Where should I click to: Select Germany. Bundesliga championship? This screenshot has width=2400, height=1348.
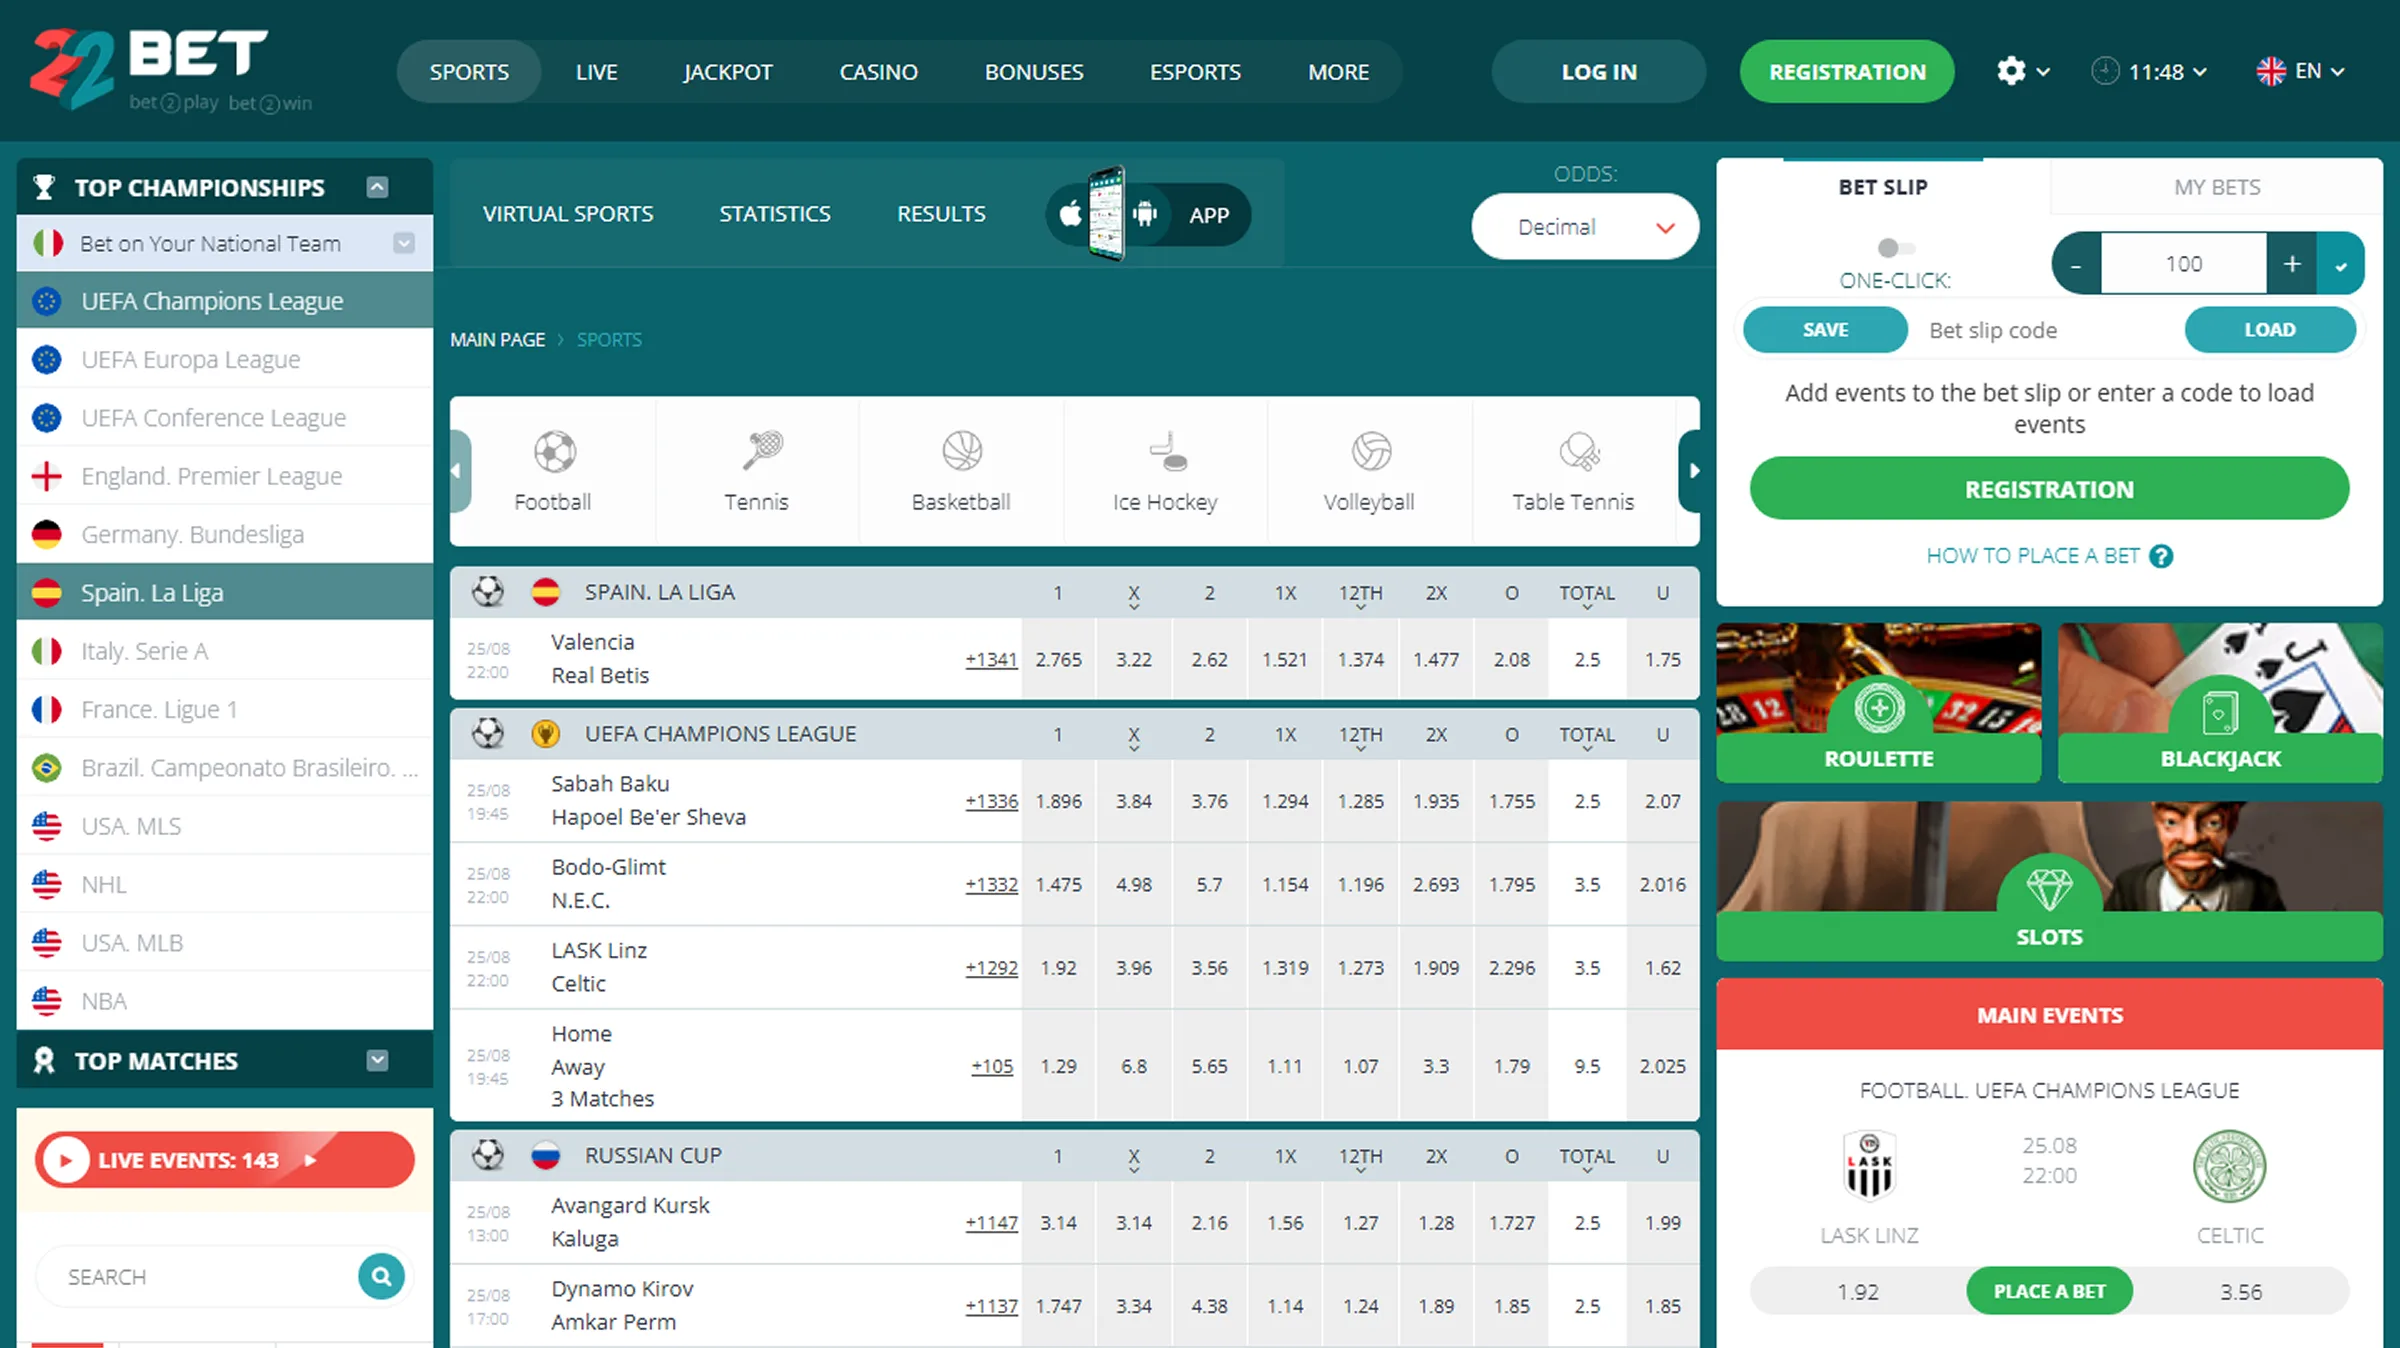click(225, 534)
